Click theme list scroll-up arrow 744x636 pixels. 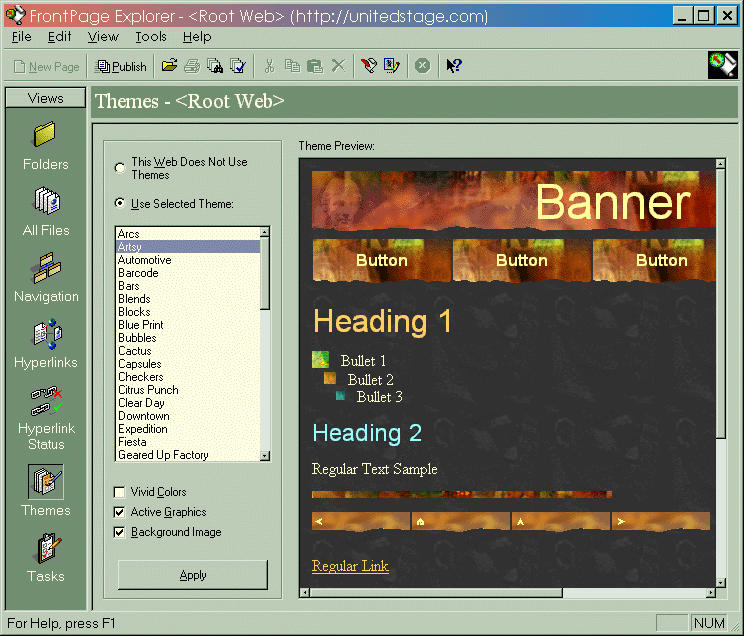pyautogui.click(x=265, y=232)
